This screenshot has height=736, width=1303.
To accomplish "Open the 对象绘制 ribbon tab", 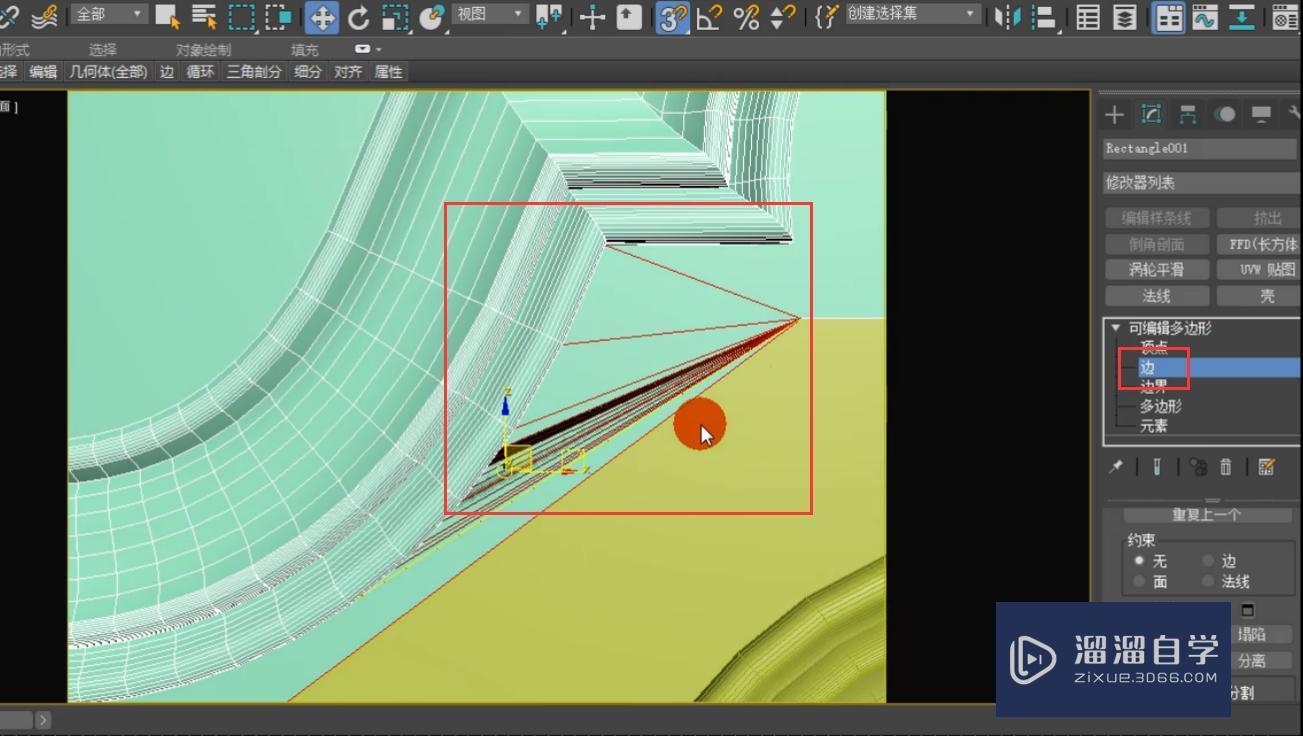I will (x=203, y=49).
